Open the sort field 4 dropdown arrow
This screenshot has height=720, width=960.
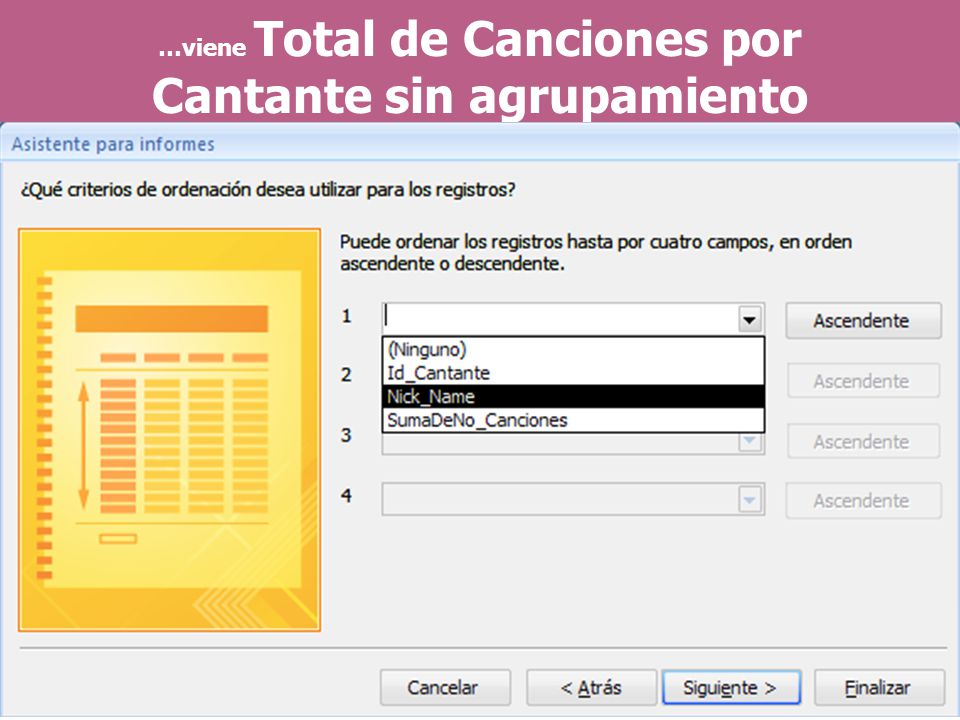(749, 500)
